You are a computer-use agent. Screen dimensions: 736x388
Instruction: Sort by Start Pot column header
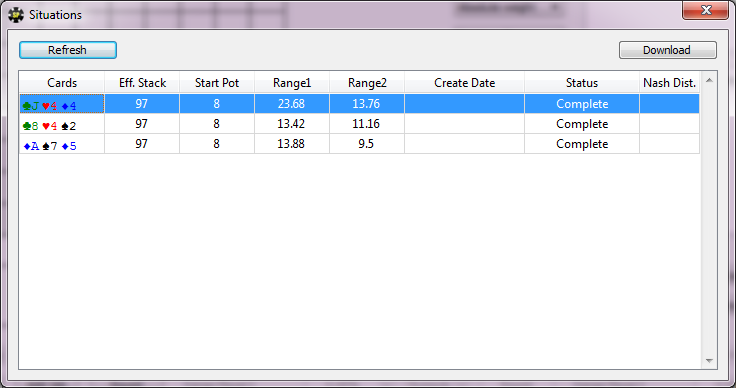[217, 83]
